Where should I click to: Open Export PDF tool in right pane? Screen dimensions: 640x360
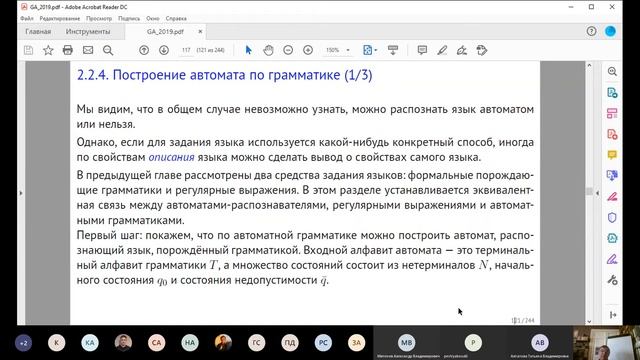[x=612, y=93]
